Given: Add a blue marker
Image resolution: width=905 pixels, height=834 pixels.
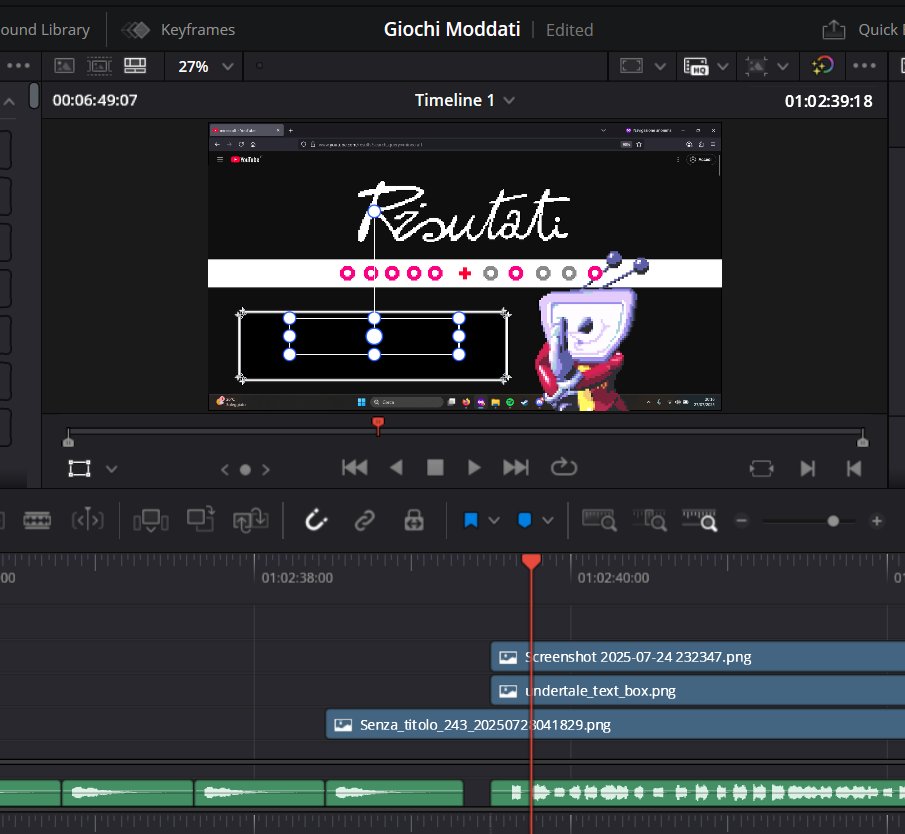Looking at the screenshot, I should tap(525, 521).
